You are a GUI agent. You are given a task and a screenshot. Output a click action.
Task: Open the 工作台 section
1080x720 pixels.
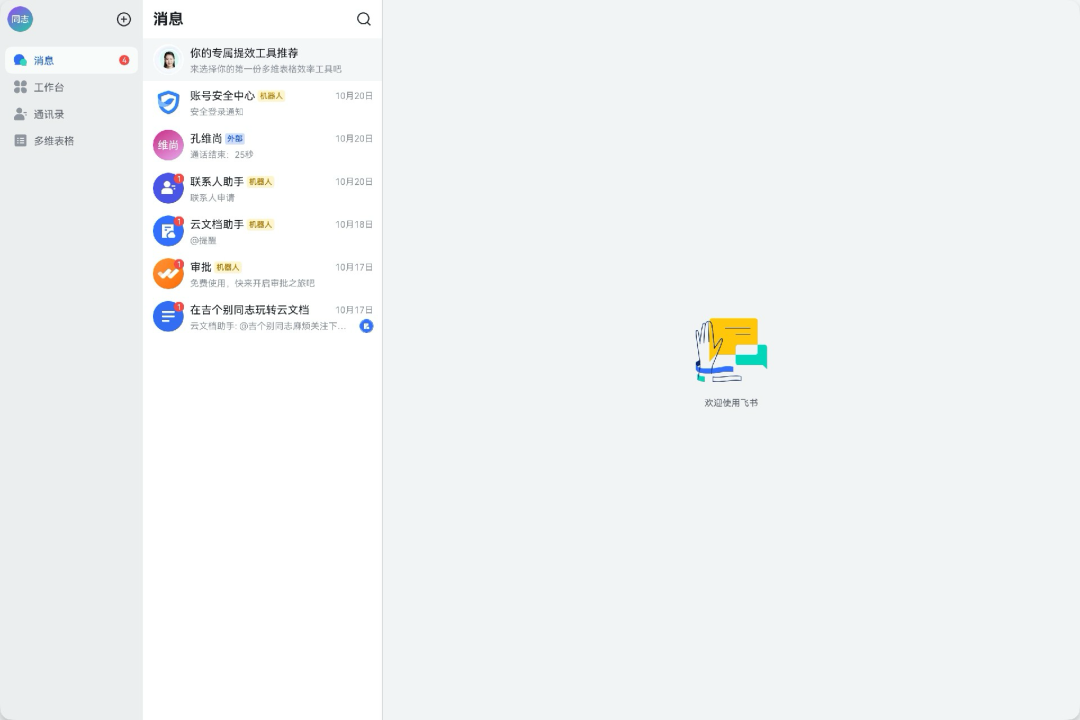pyautogui.click(x=72, y=88)
